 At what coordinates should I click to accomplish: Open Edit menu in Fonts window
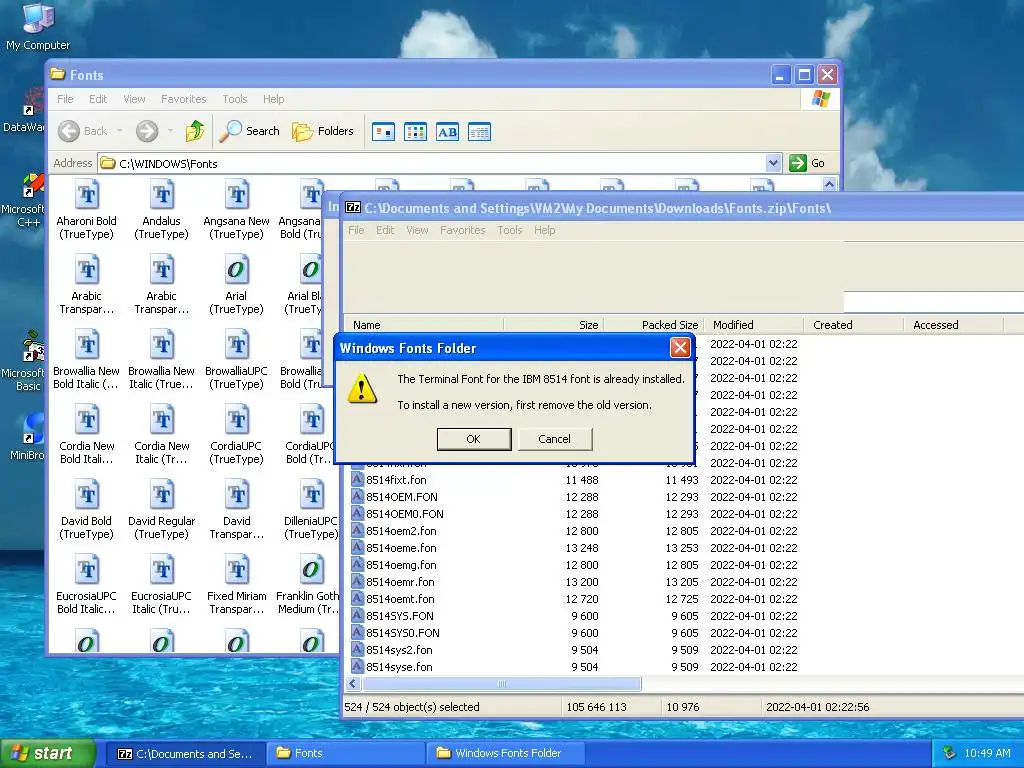tap(98, 99)
